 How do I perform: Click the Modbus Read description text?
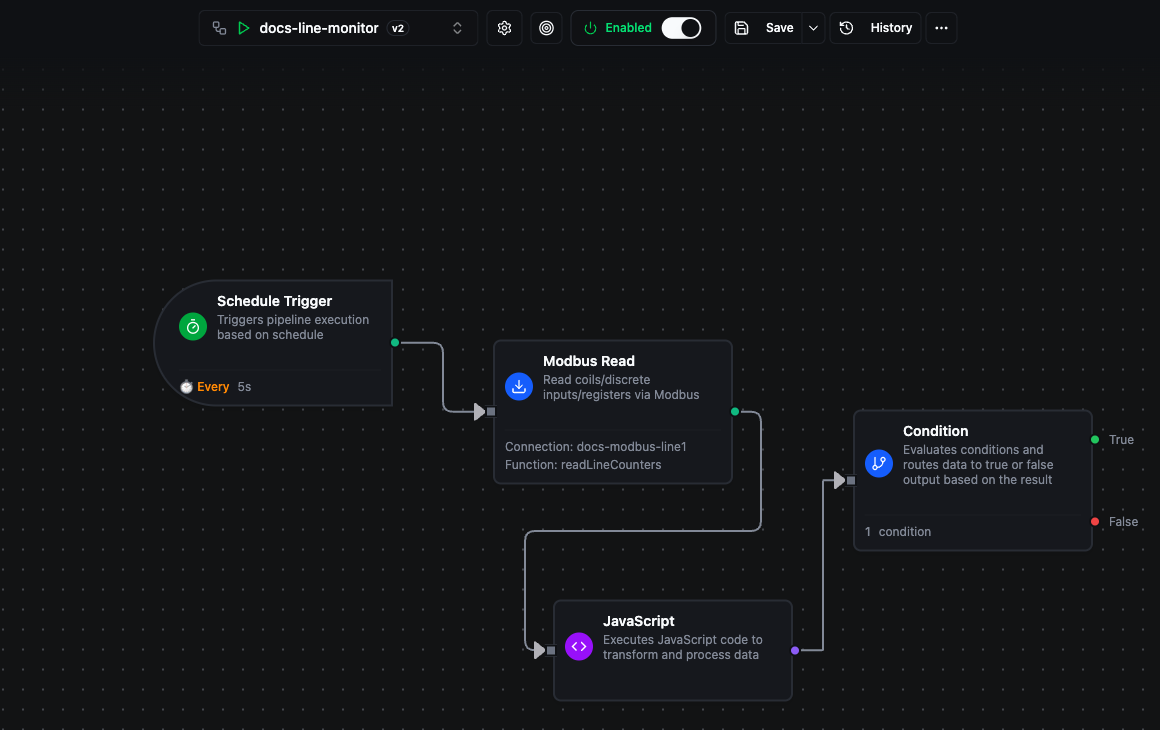point(621,387)
